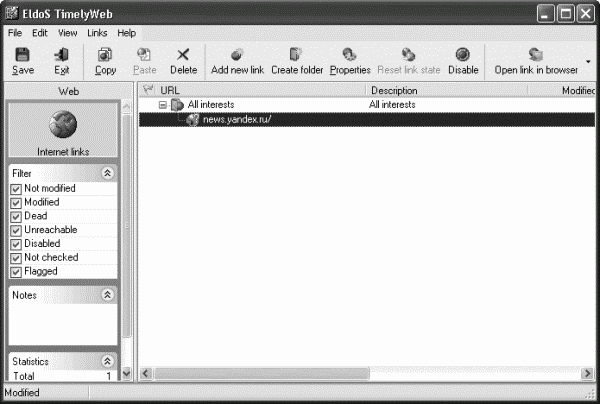
Task: Click the Add new link icon
Action: tap(237, 55)
